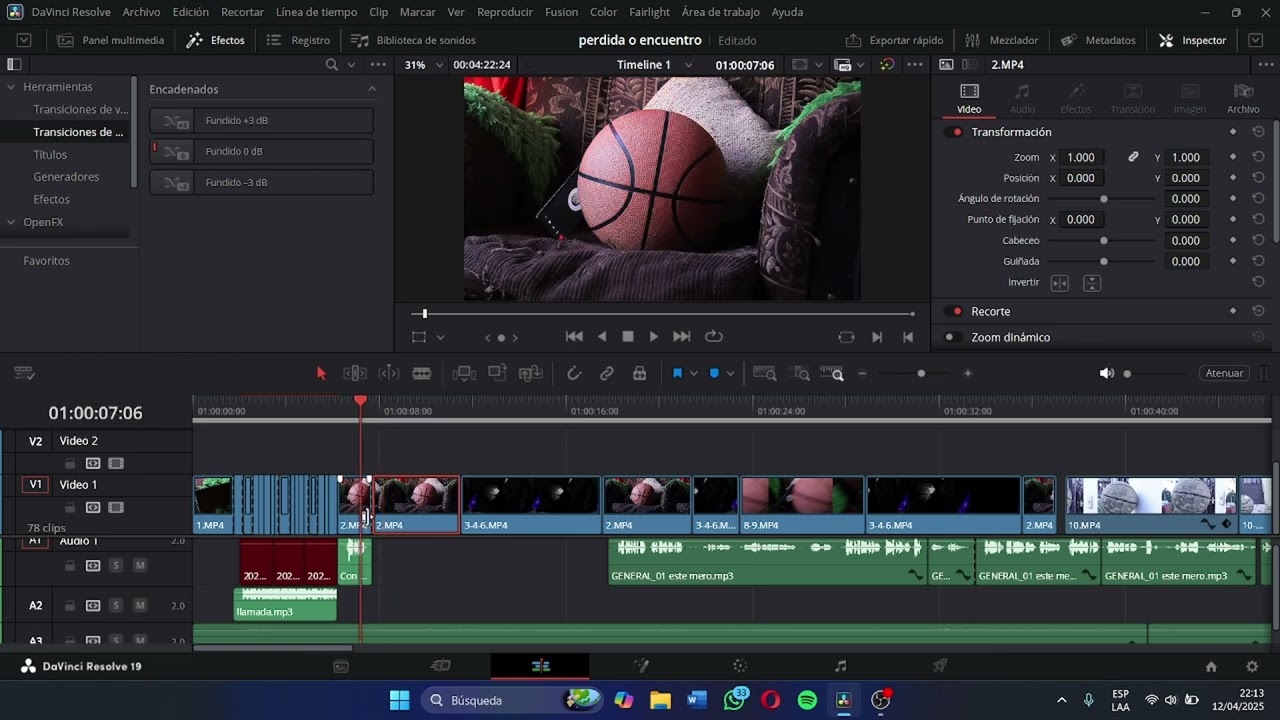Open the Fairlight menu
Image resolution: width=1280 pixels, height=720 pixels.
(x=650, y=12)
